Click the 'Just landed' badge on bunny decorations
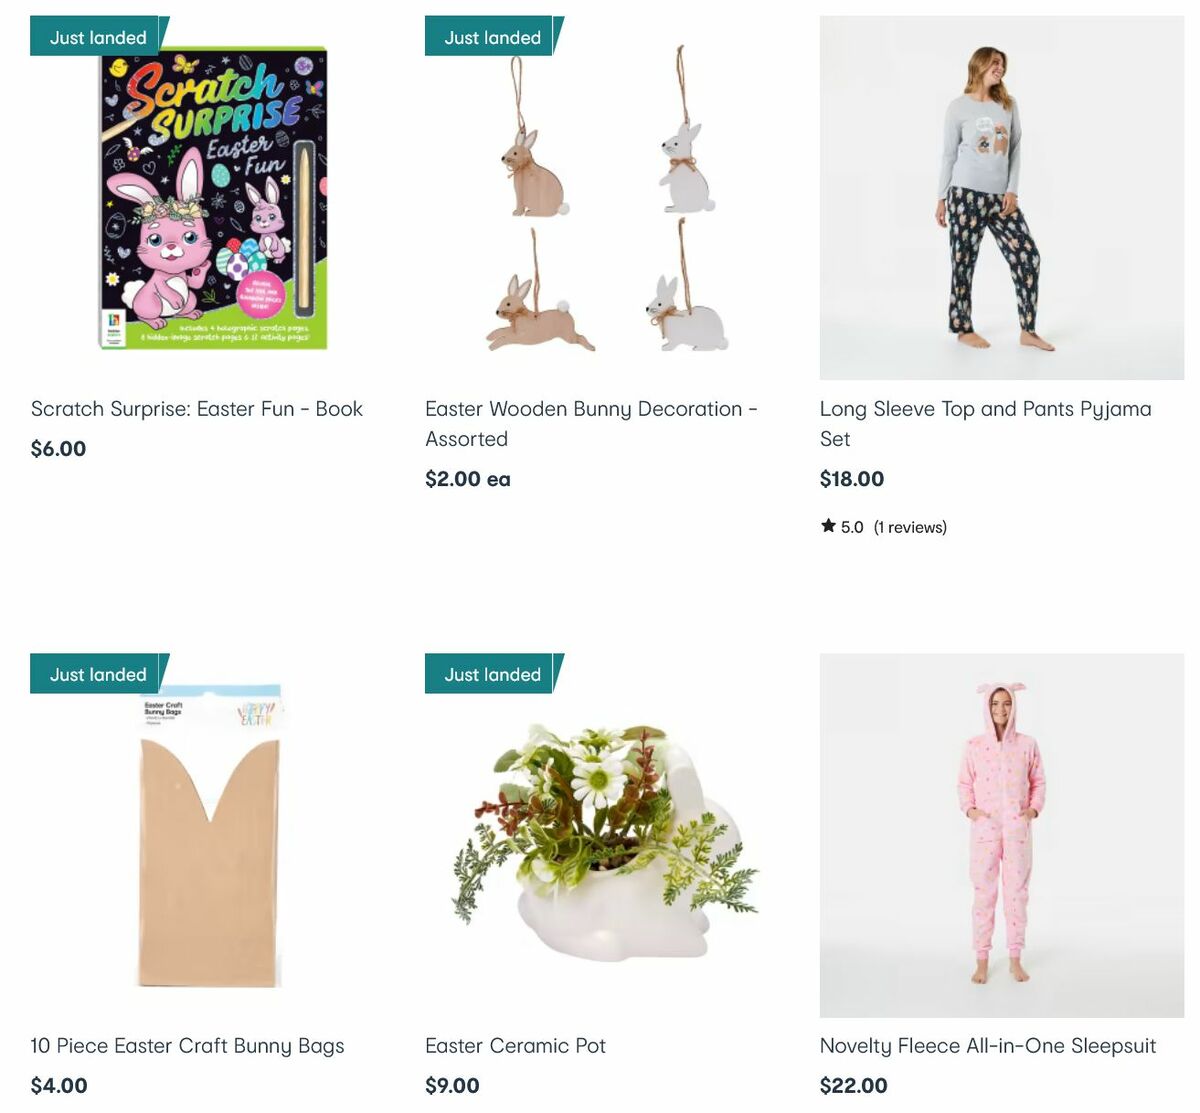 [490, 36]
